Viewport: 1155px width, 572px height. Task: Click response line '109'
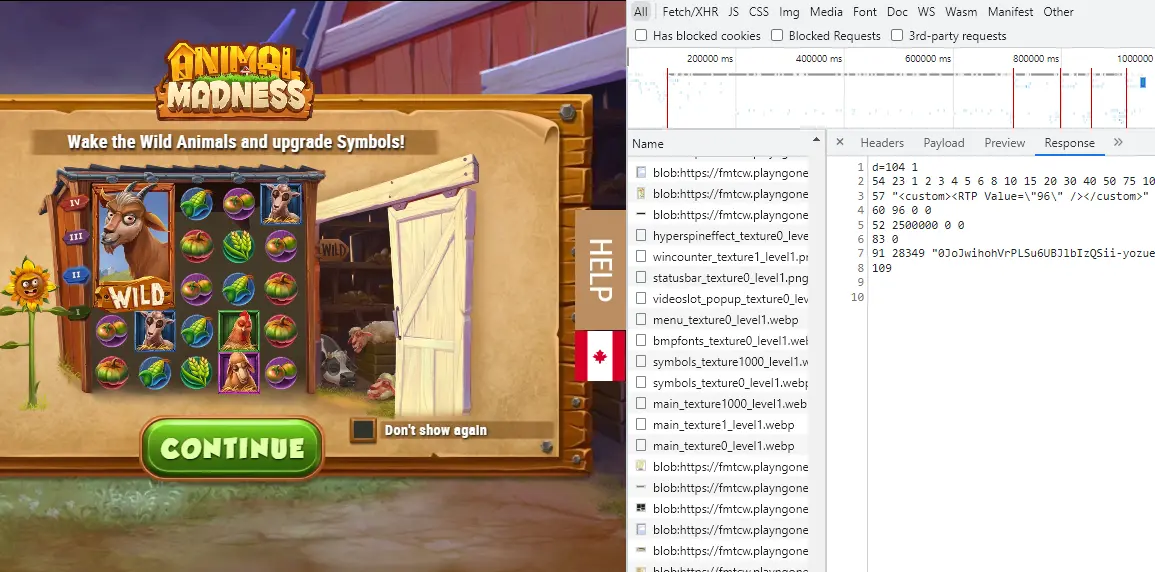(882, 268)
